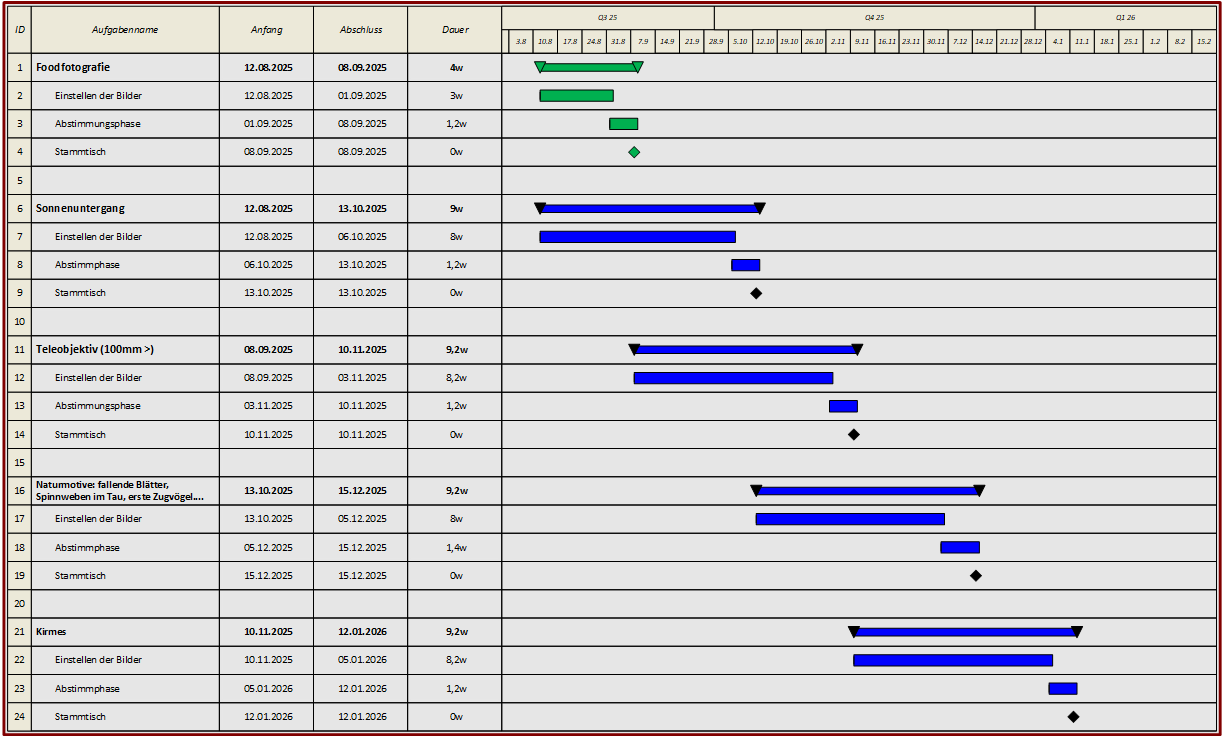Select the "Teleobjektiv (100mm >)" task name
The height and width of the screenshot is (737, 1224).
[95, 350]
